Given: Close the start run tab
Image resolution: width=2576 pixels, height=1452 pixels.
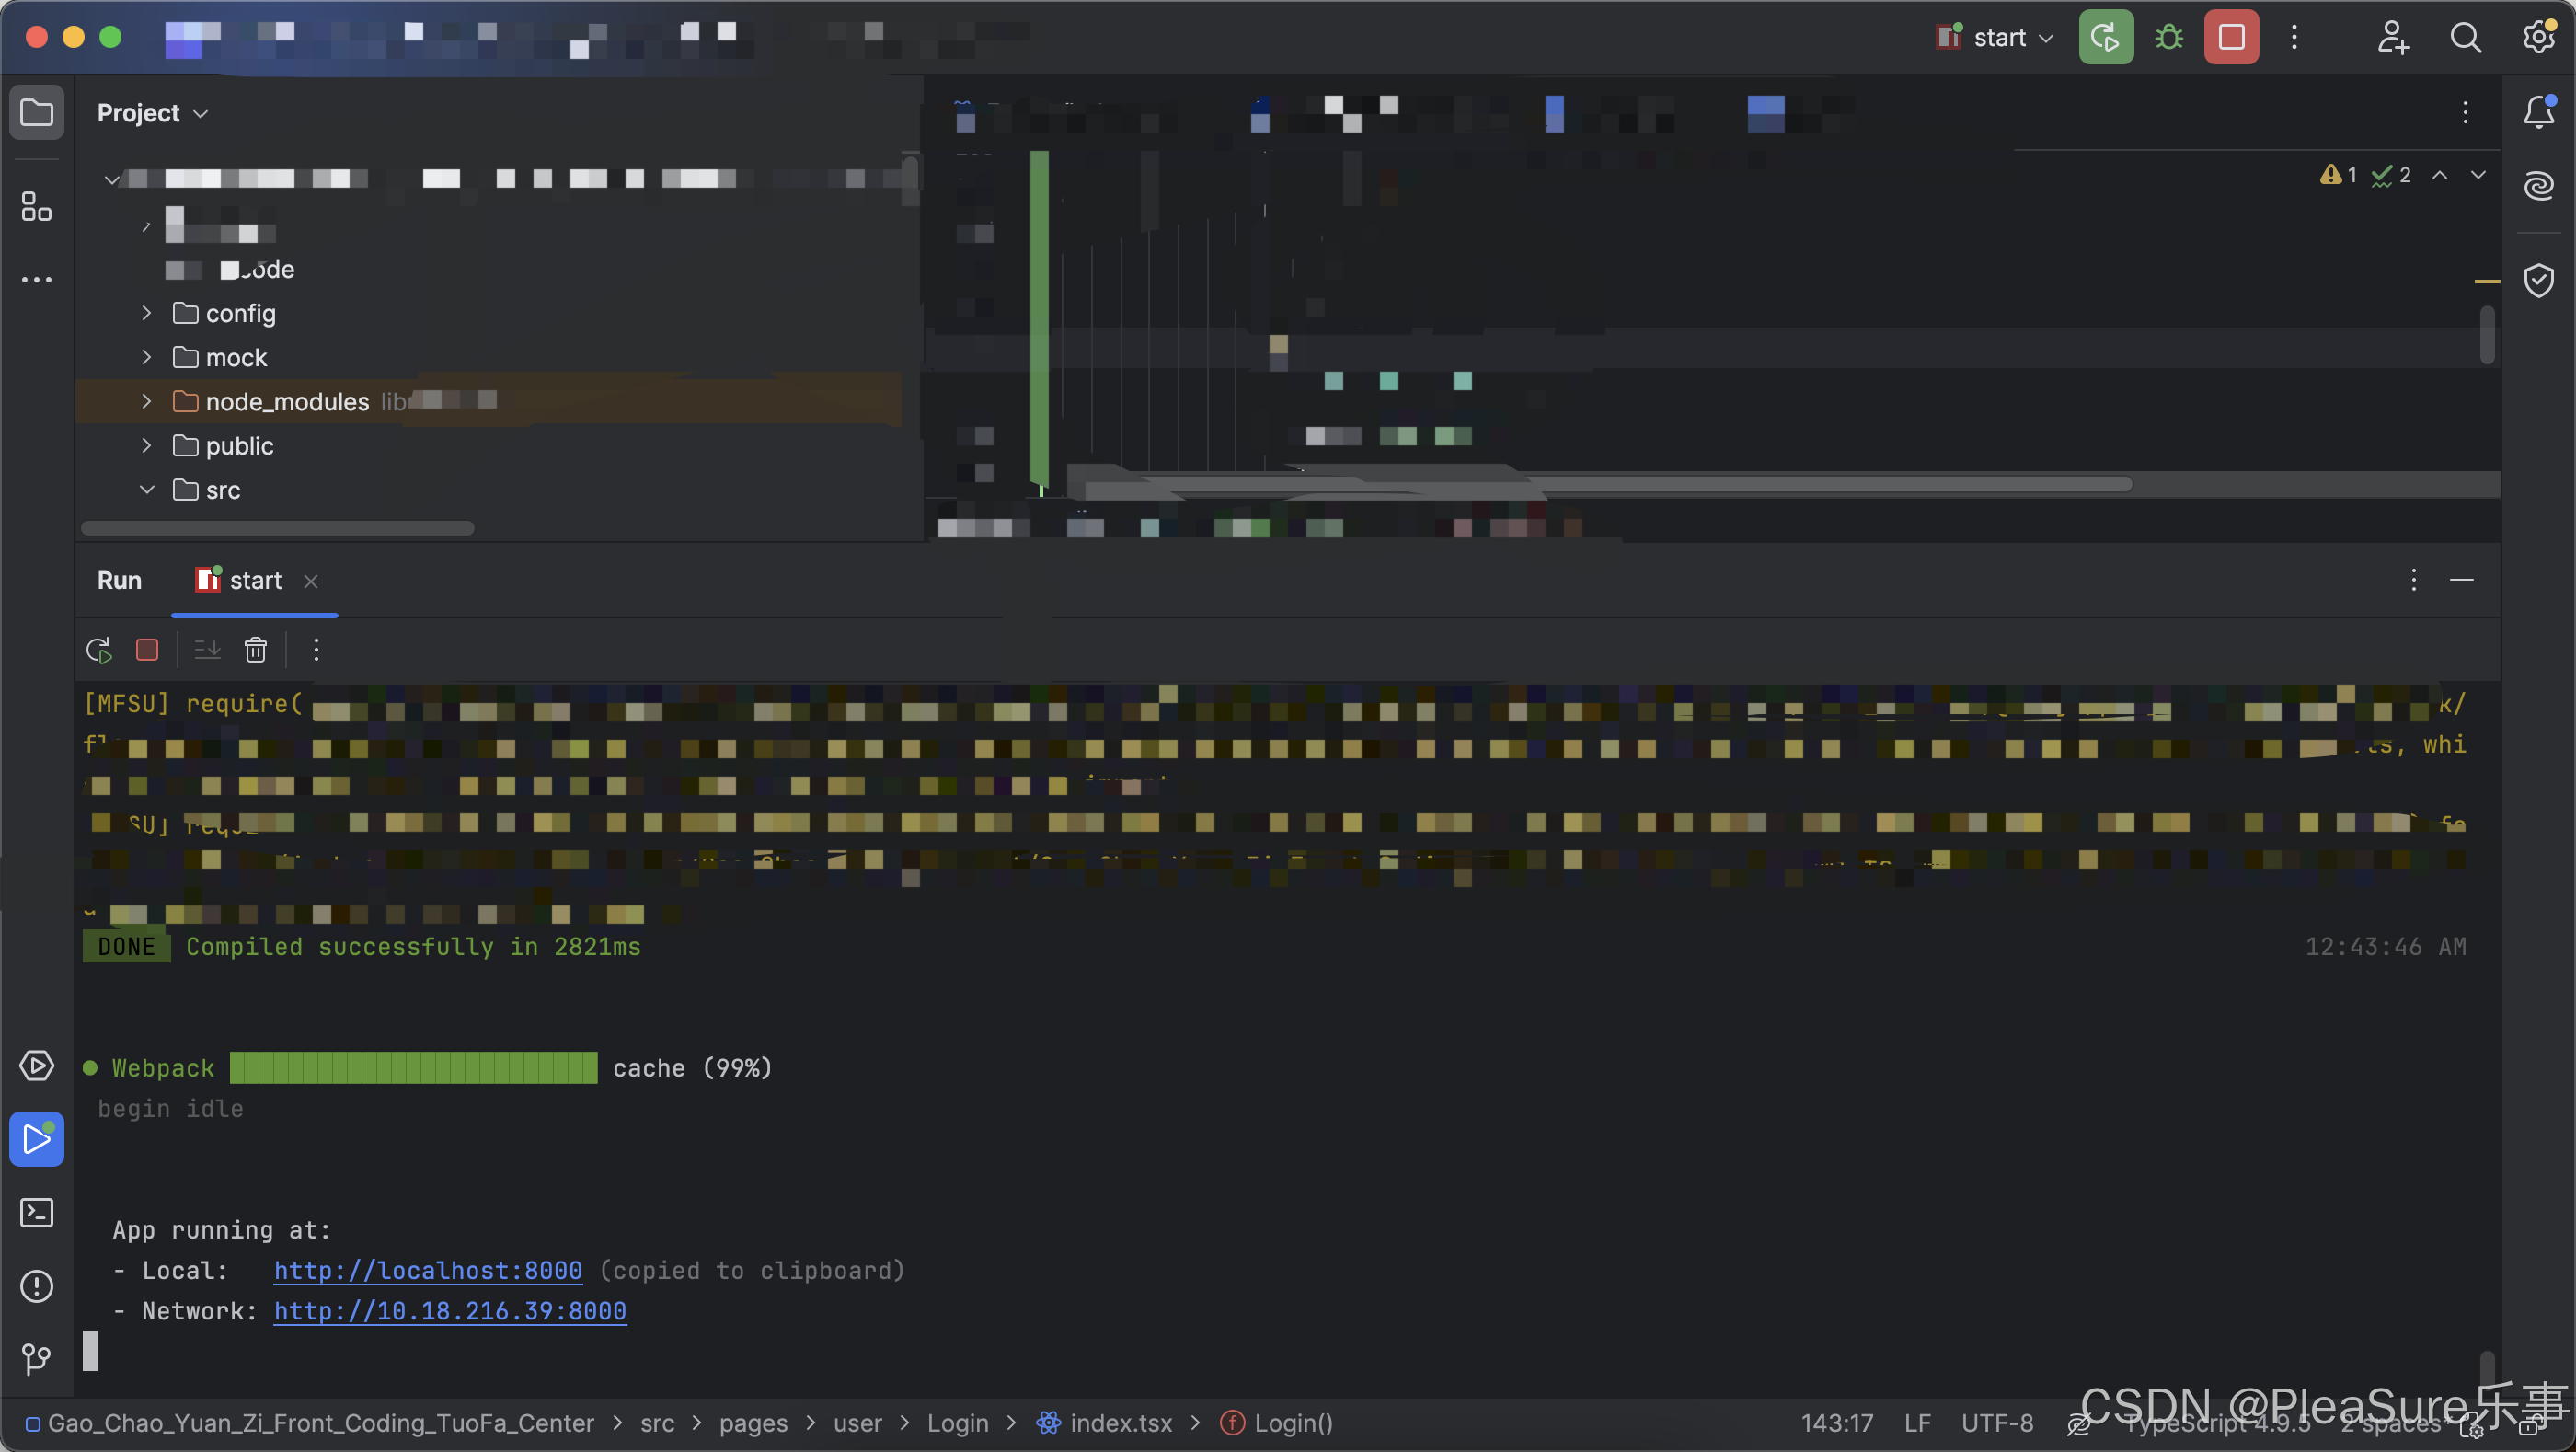Looking at the screenshot, I should (x=311, y=581).
